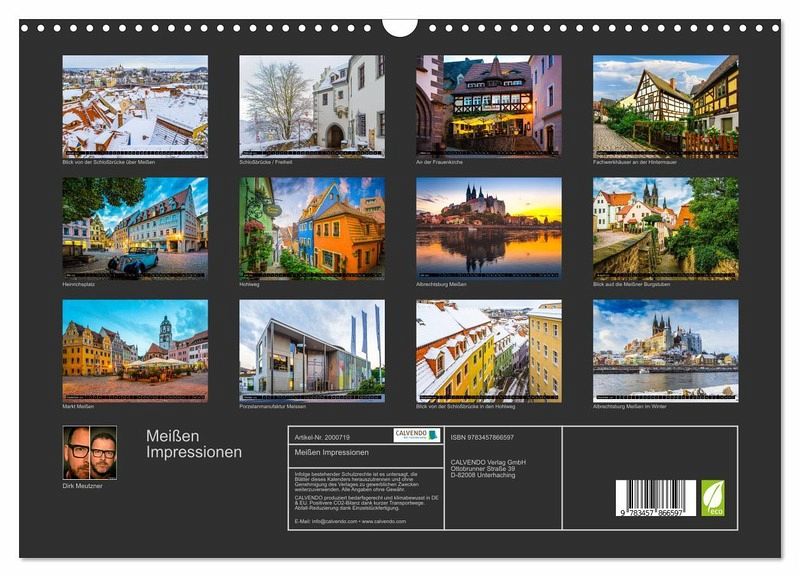Open the An der Frauenkirche photo
Image resolution: width=800 pixels, height=577 pixels.
(489, 106)
